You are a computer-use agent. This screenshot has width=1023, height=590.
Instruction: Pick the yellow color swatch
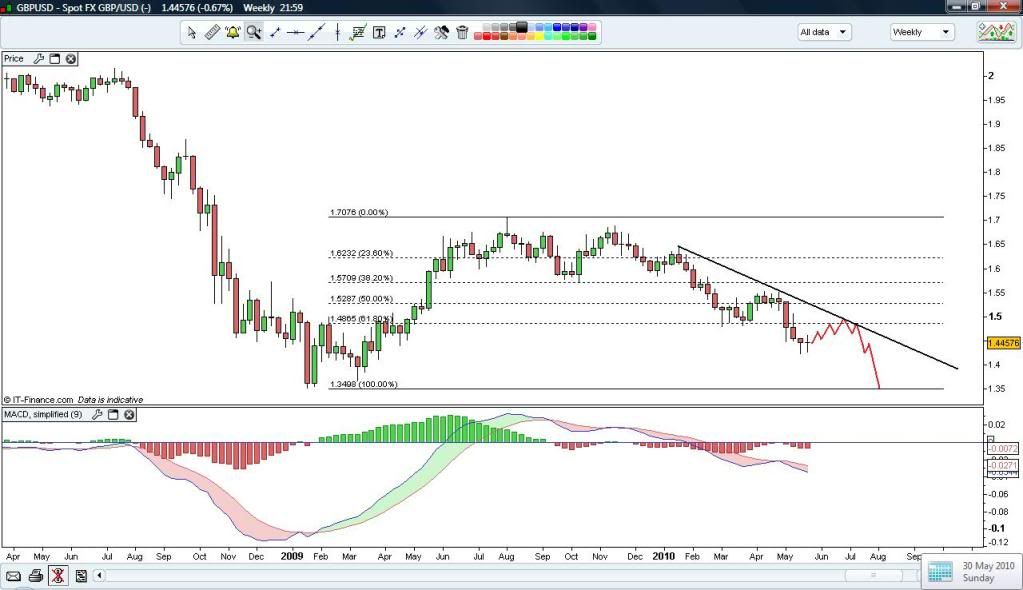pos(540,37)
